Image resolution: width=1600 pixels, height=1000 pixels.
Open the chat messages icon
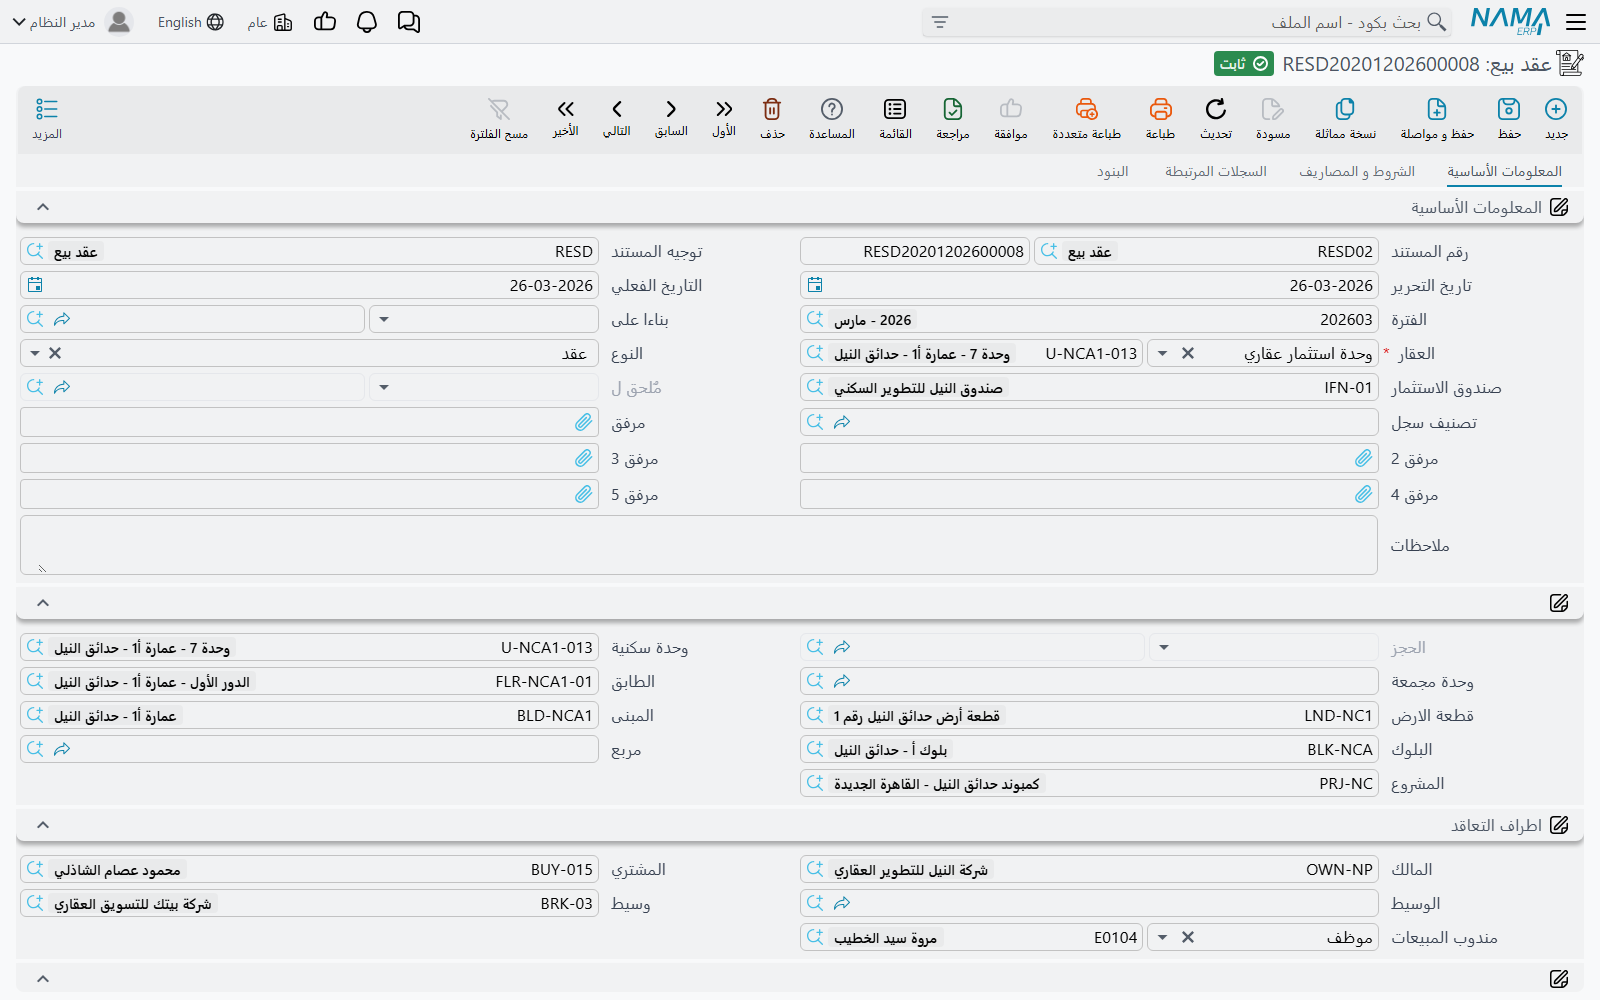[409, 22]
